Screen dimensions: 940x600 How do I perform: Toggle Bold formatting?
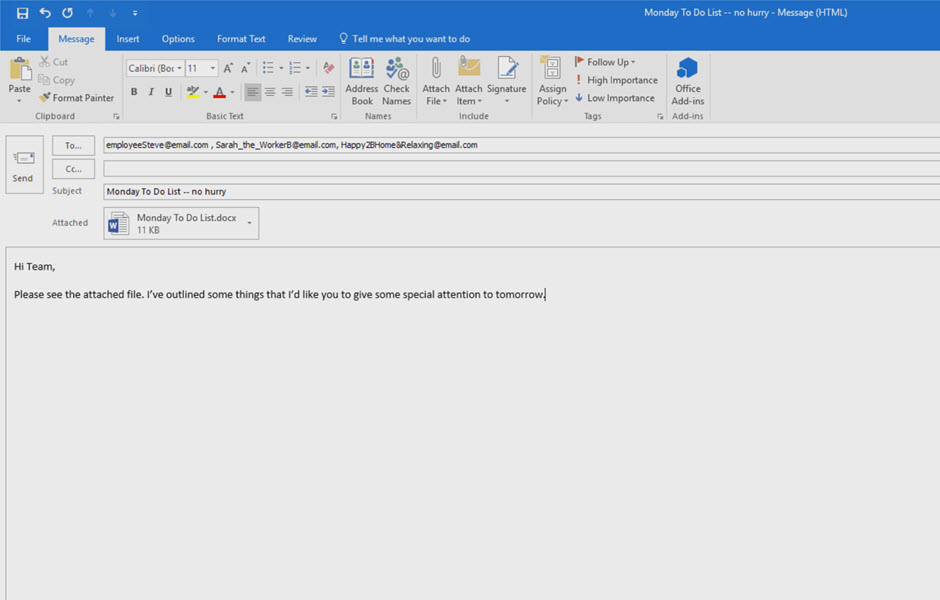pos(134,92)
